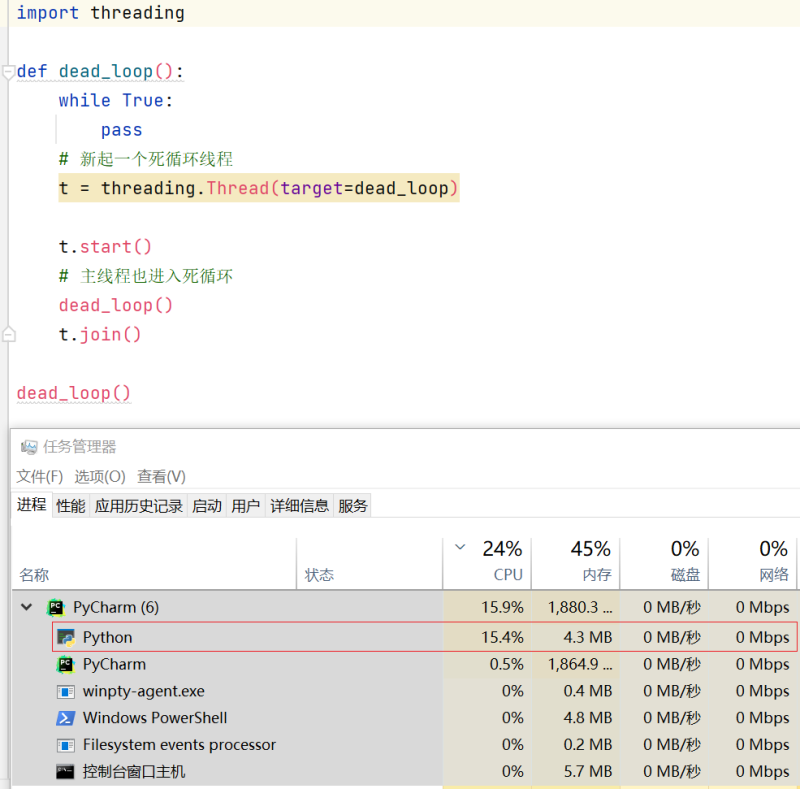Open the 文件(F) menu
Image resolution: width=800 pixels, height=789 pixels.
39,476
